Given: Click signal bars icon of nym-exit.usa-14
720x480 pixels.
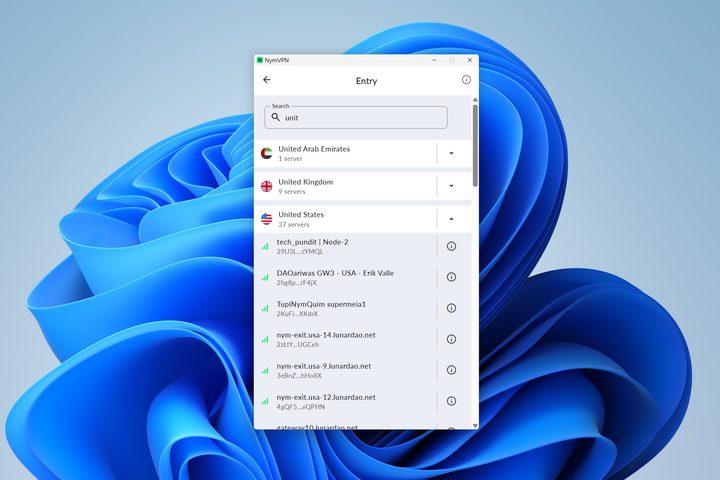Looking at the screenshot, I should coord(265,339).
